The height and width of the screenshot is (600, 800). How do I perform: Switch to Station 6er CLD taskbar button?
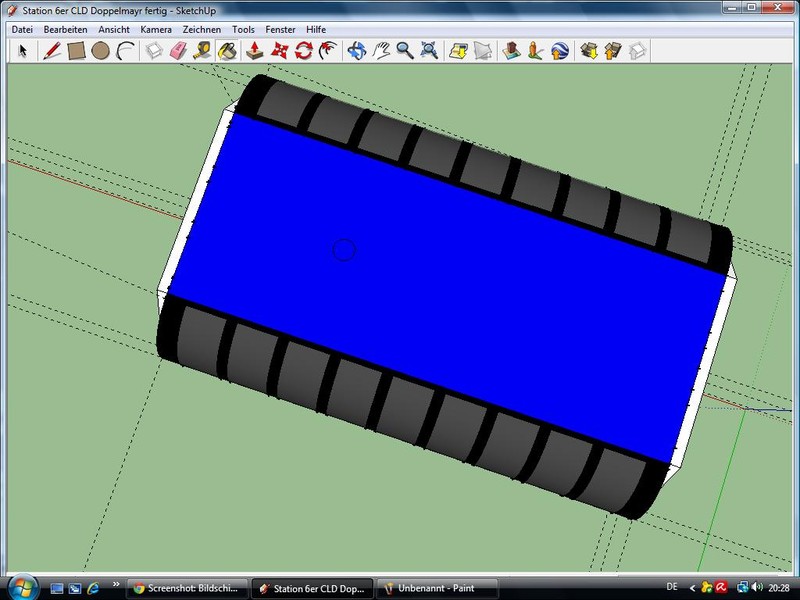tap(312, 588)
